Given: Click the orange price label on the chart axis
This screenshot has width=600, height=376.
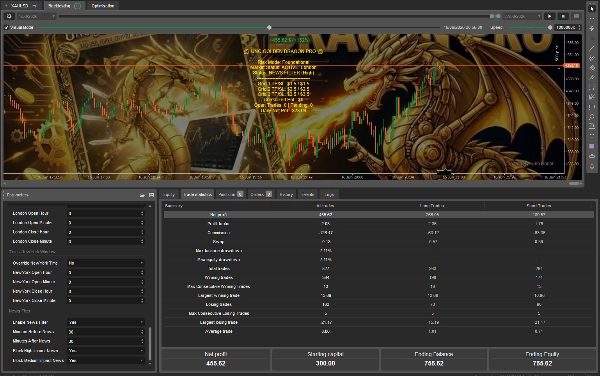Looking at the screenshot, I should coord(572,66).
